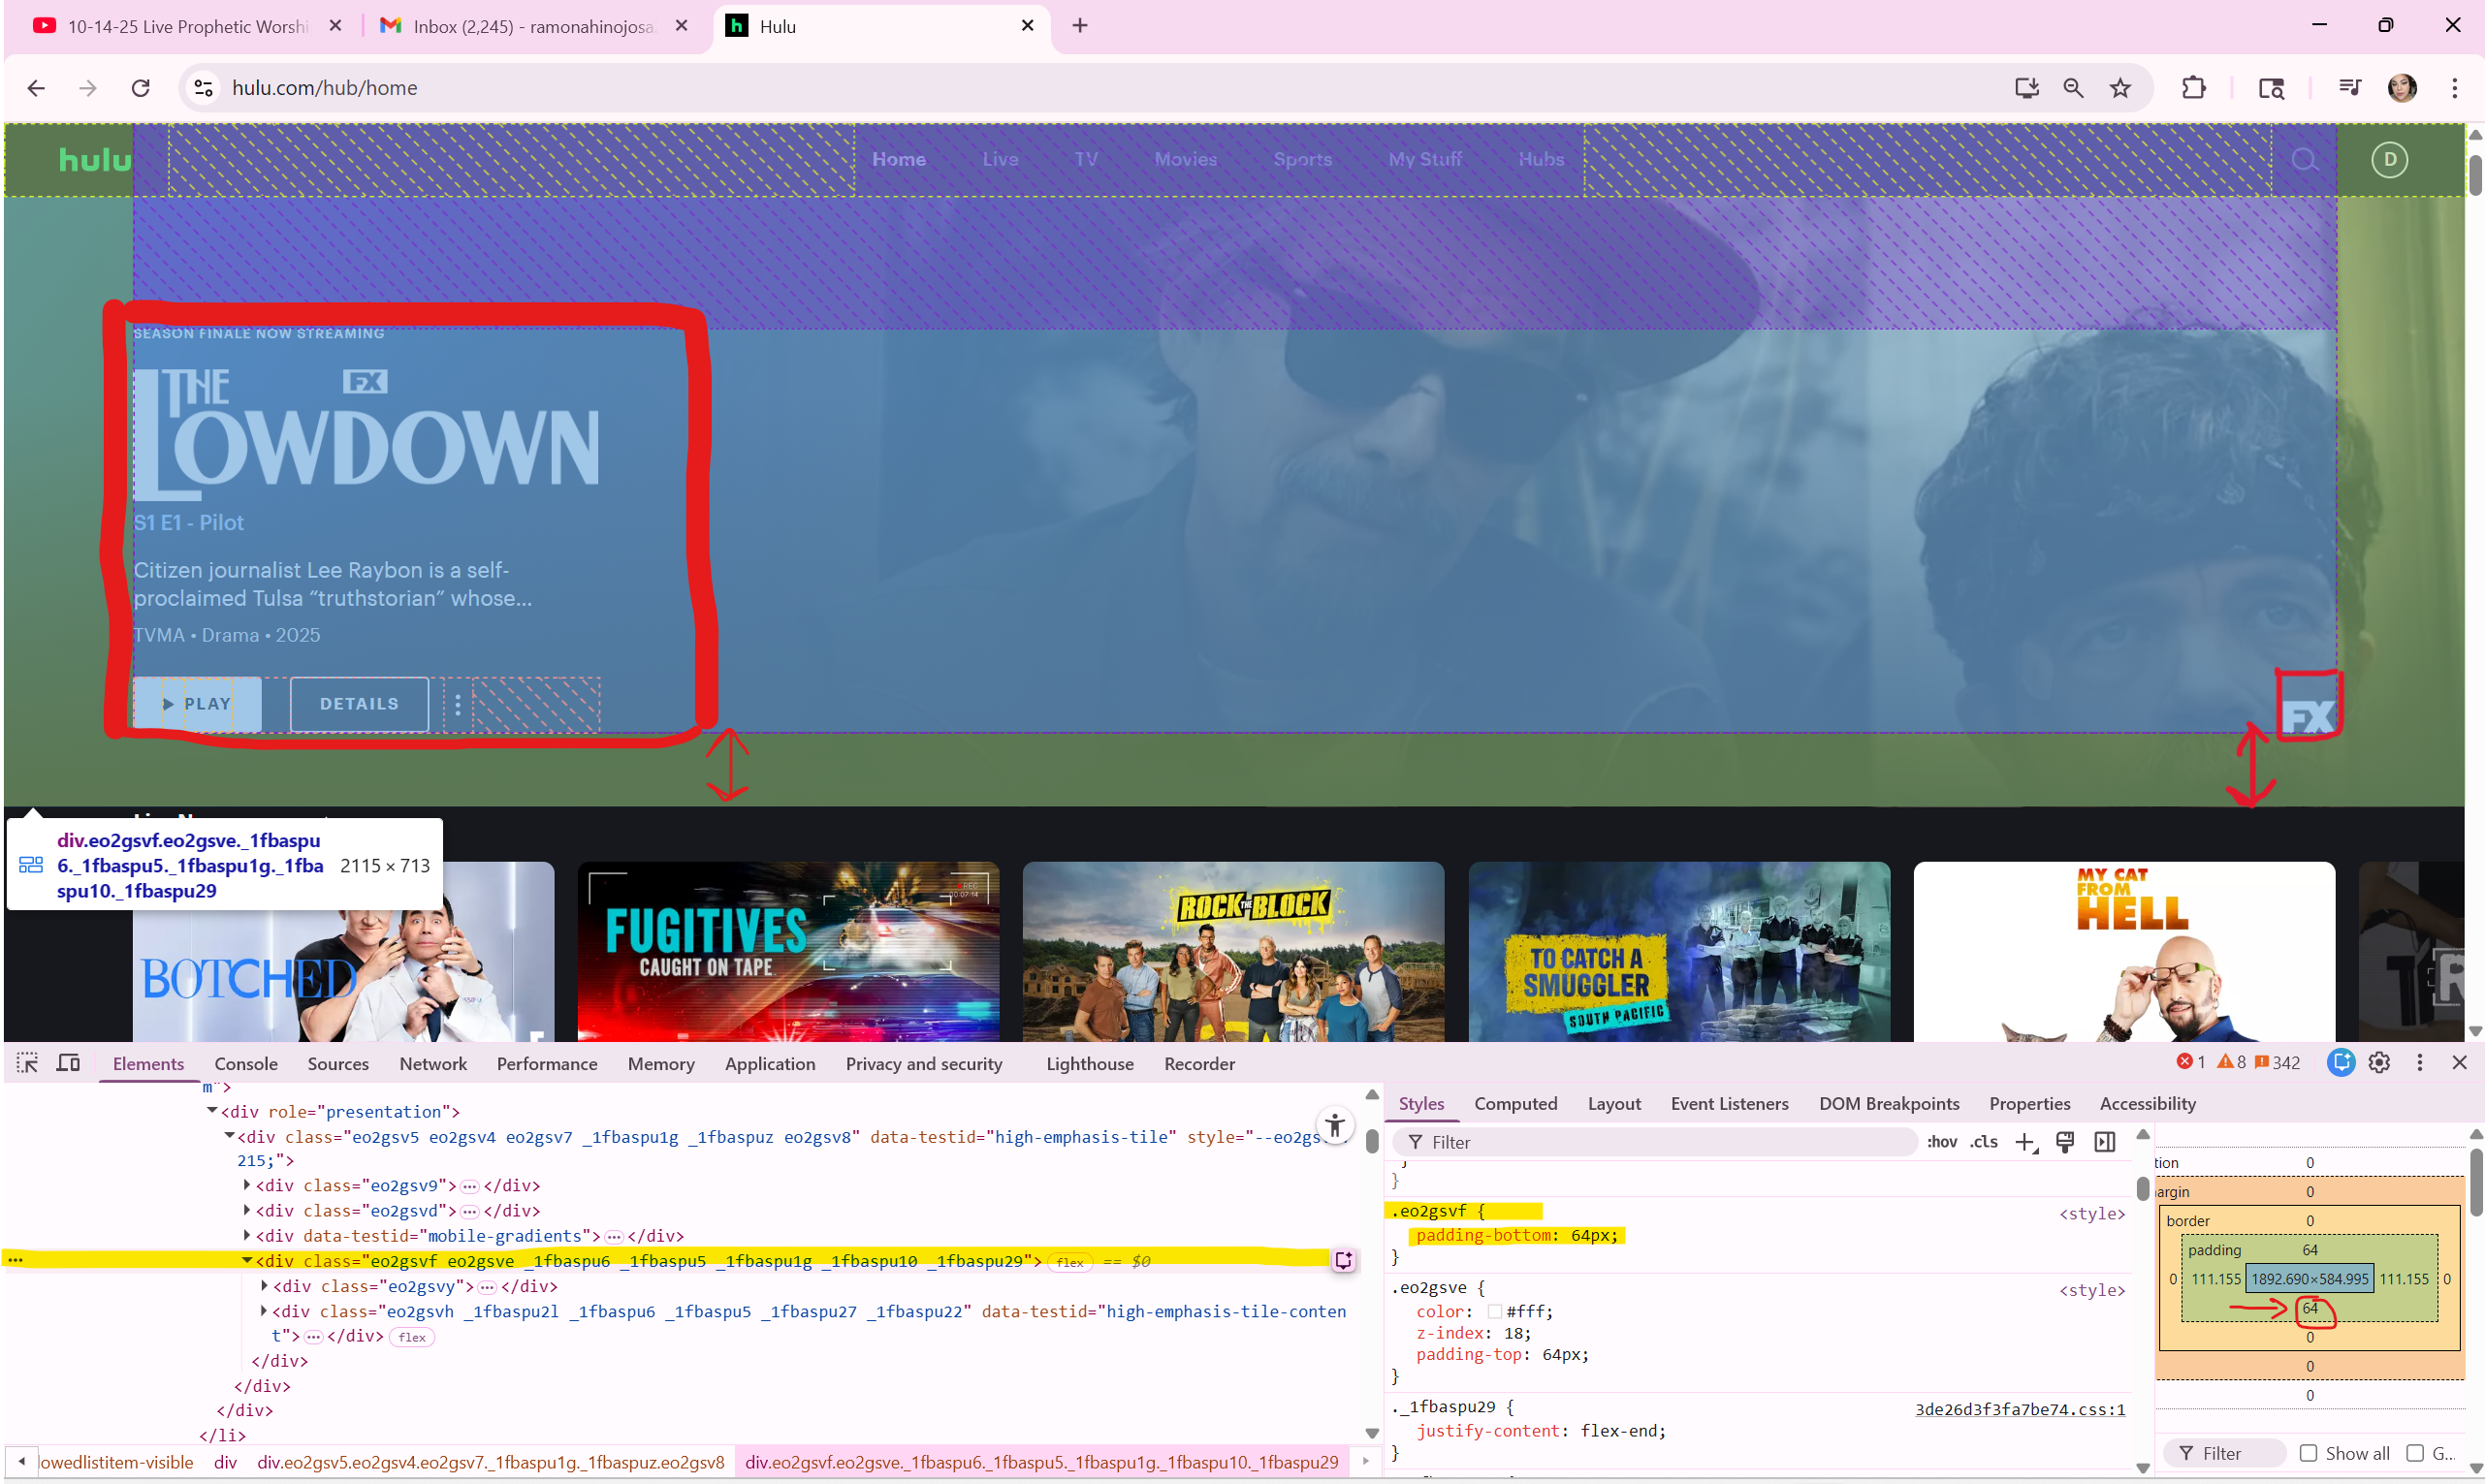Enable the Show all checkbox
This screenshot has width=2485, height=1484.
2308,1453
